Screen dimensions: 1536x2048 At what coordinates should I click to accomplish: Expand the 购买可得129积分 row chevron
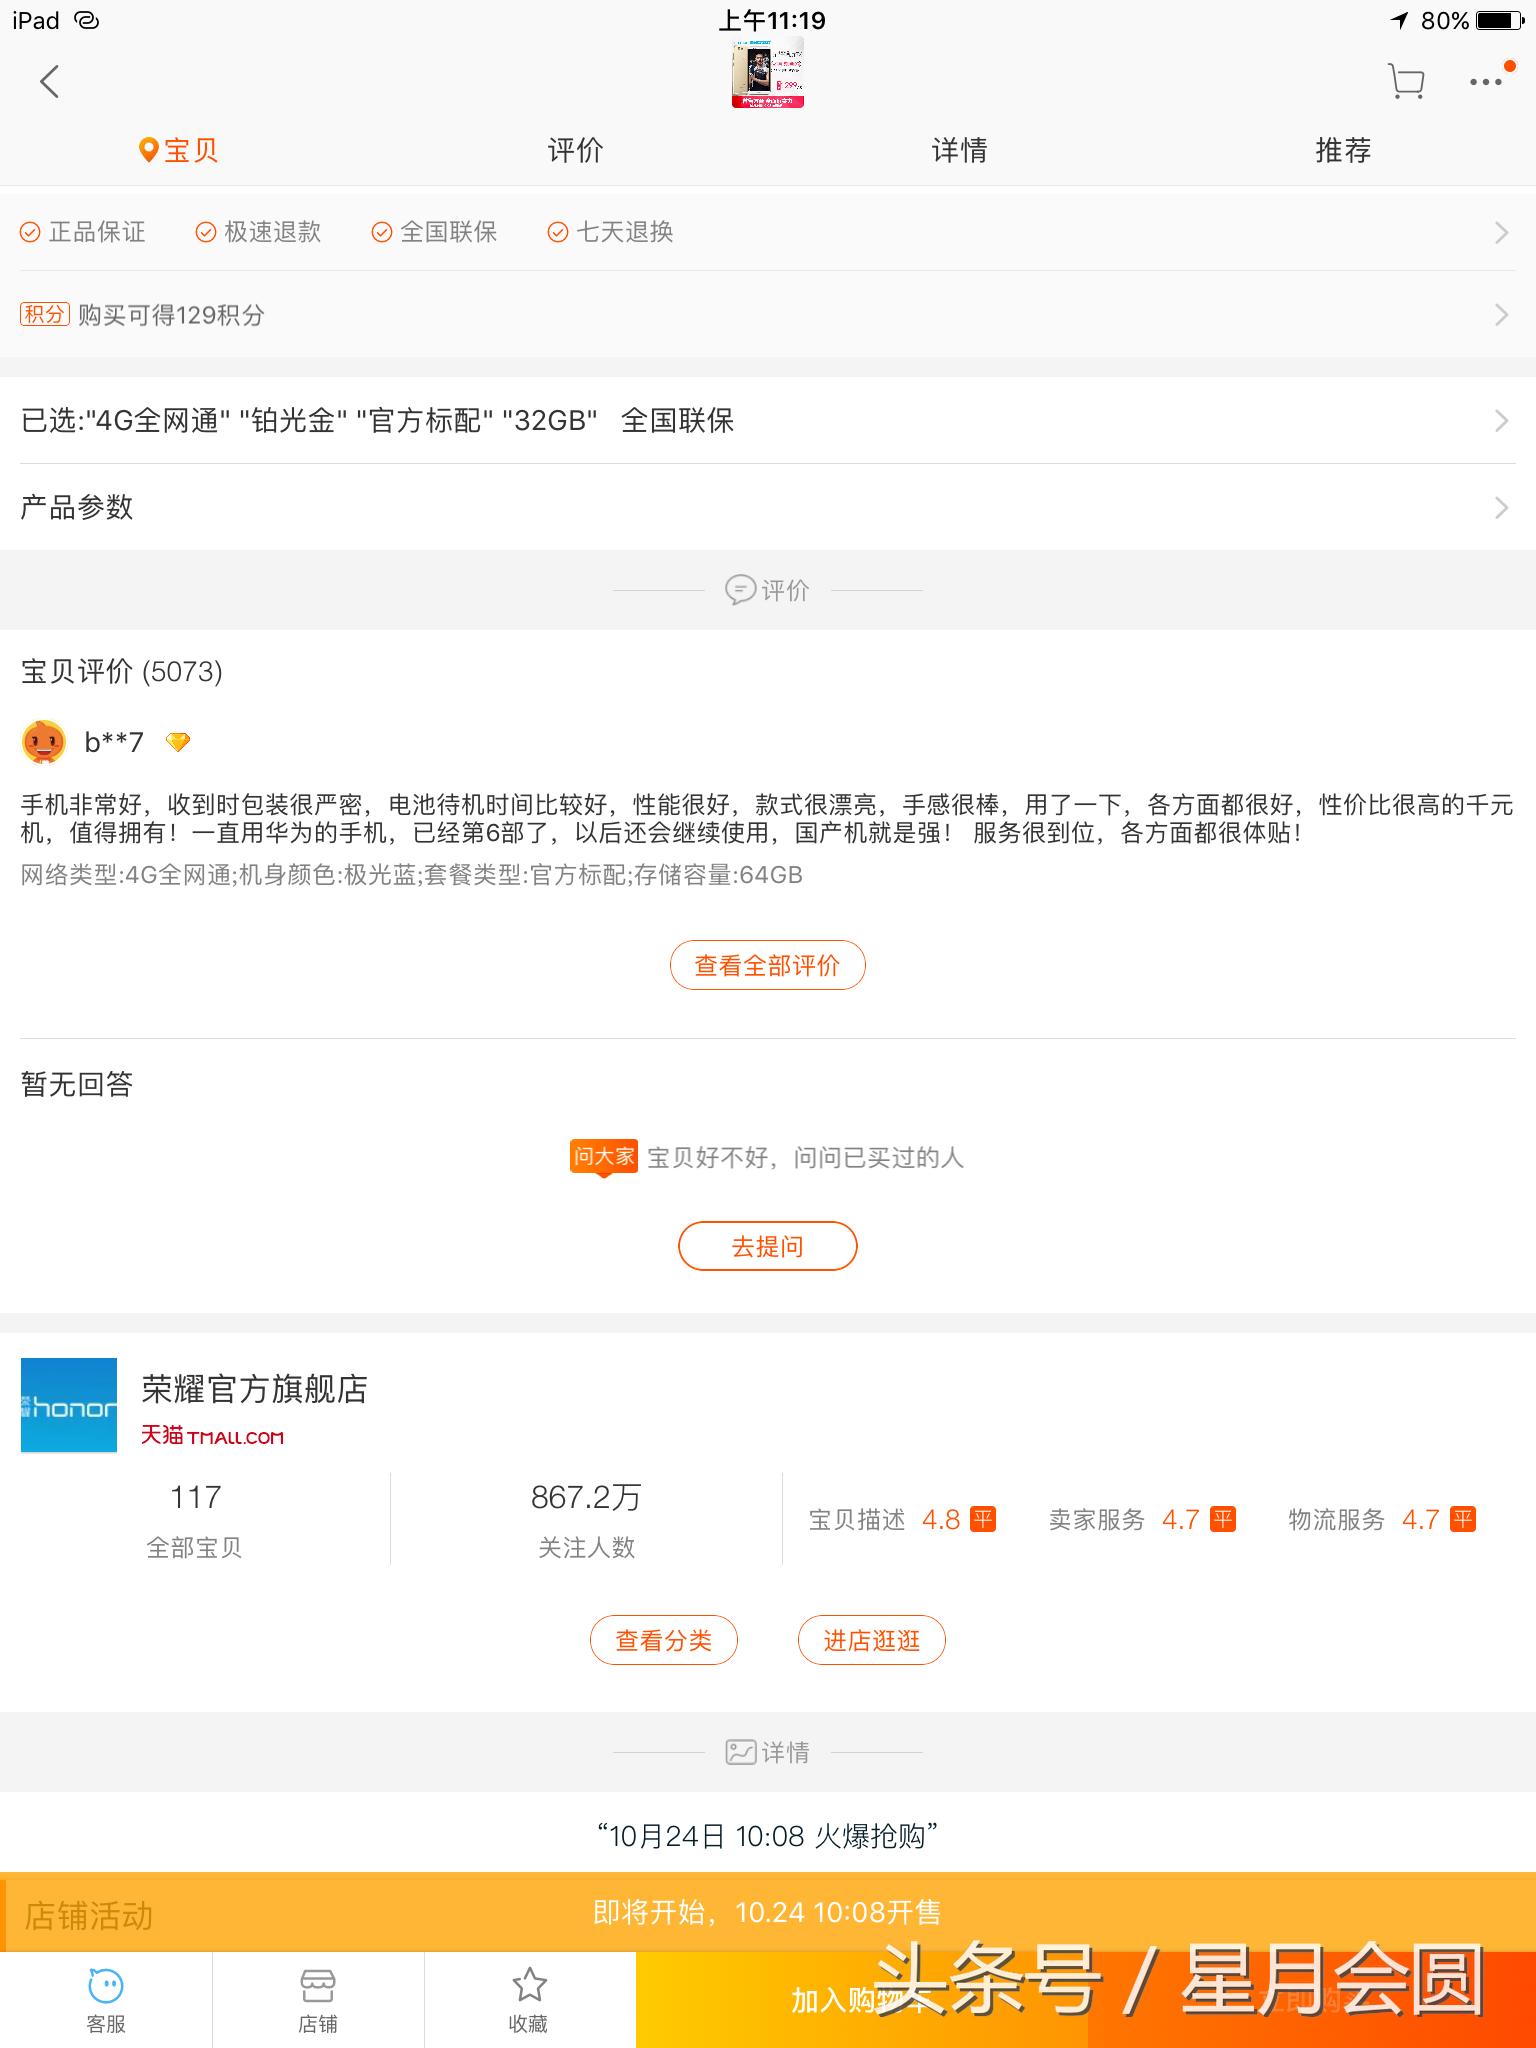pos(1501,315)
